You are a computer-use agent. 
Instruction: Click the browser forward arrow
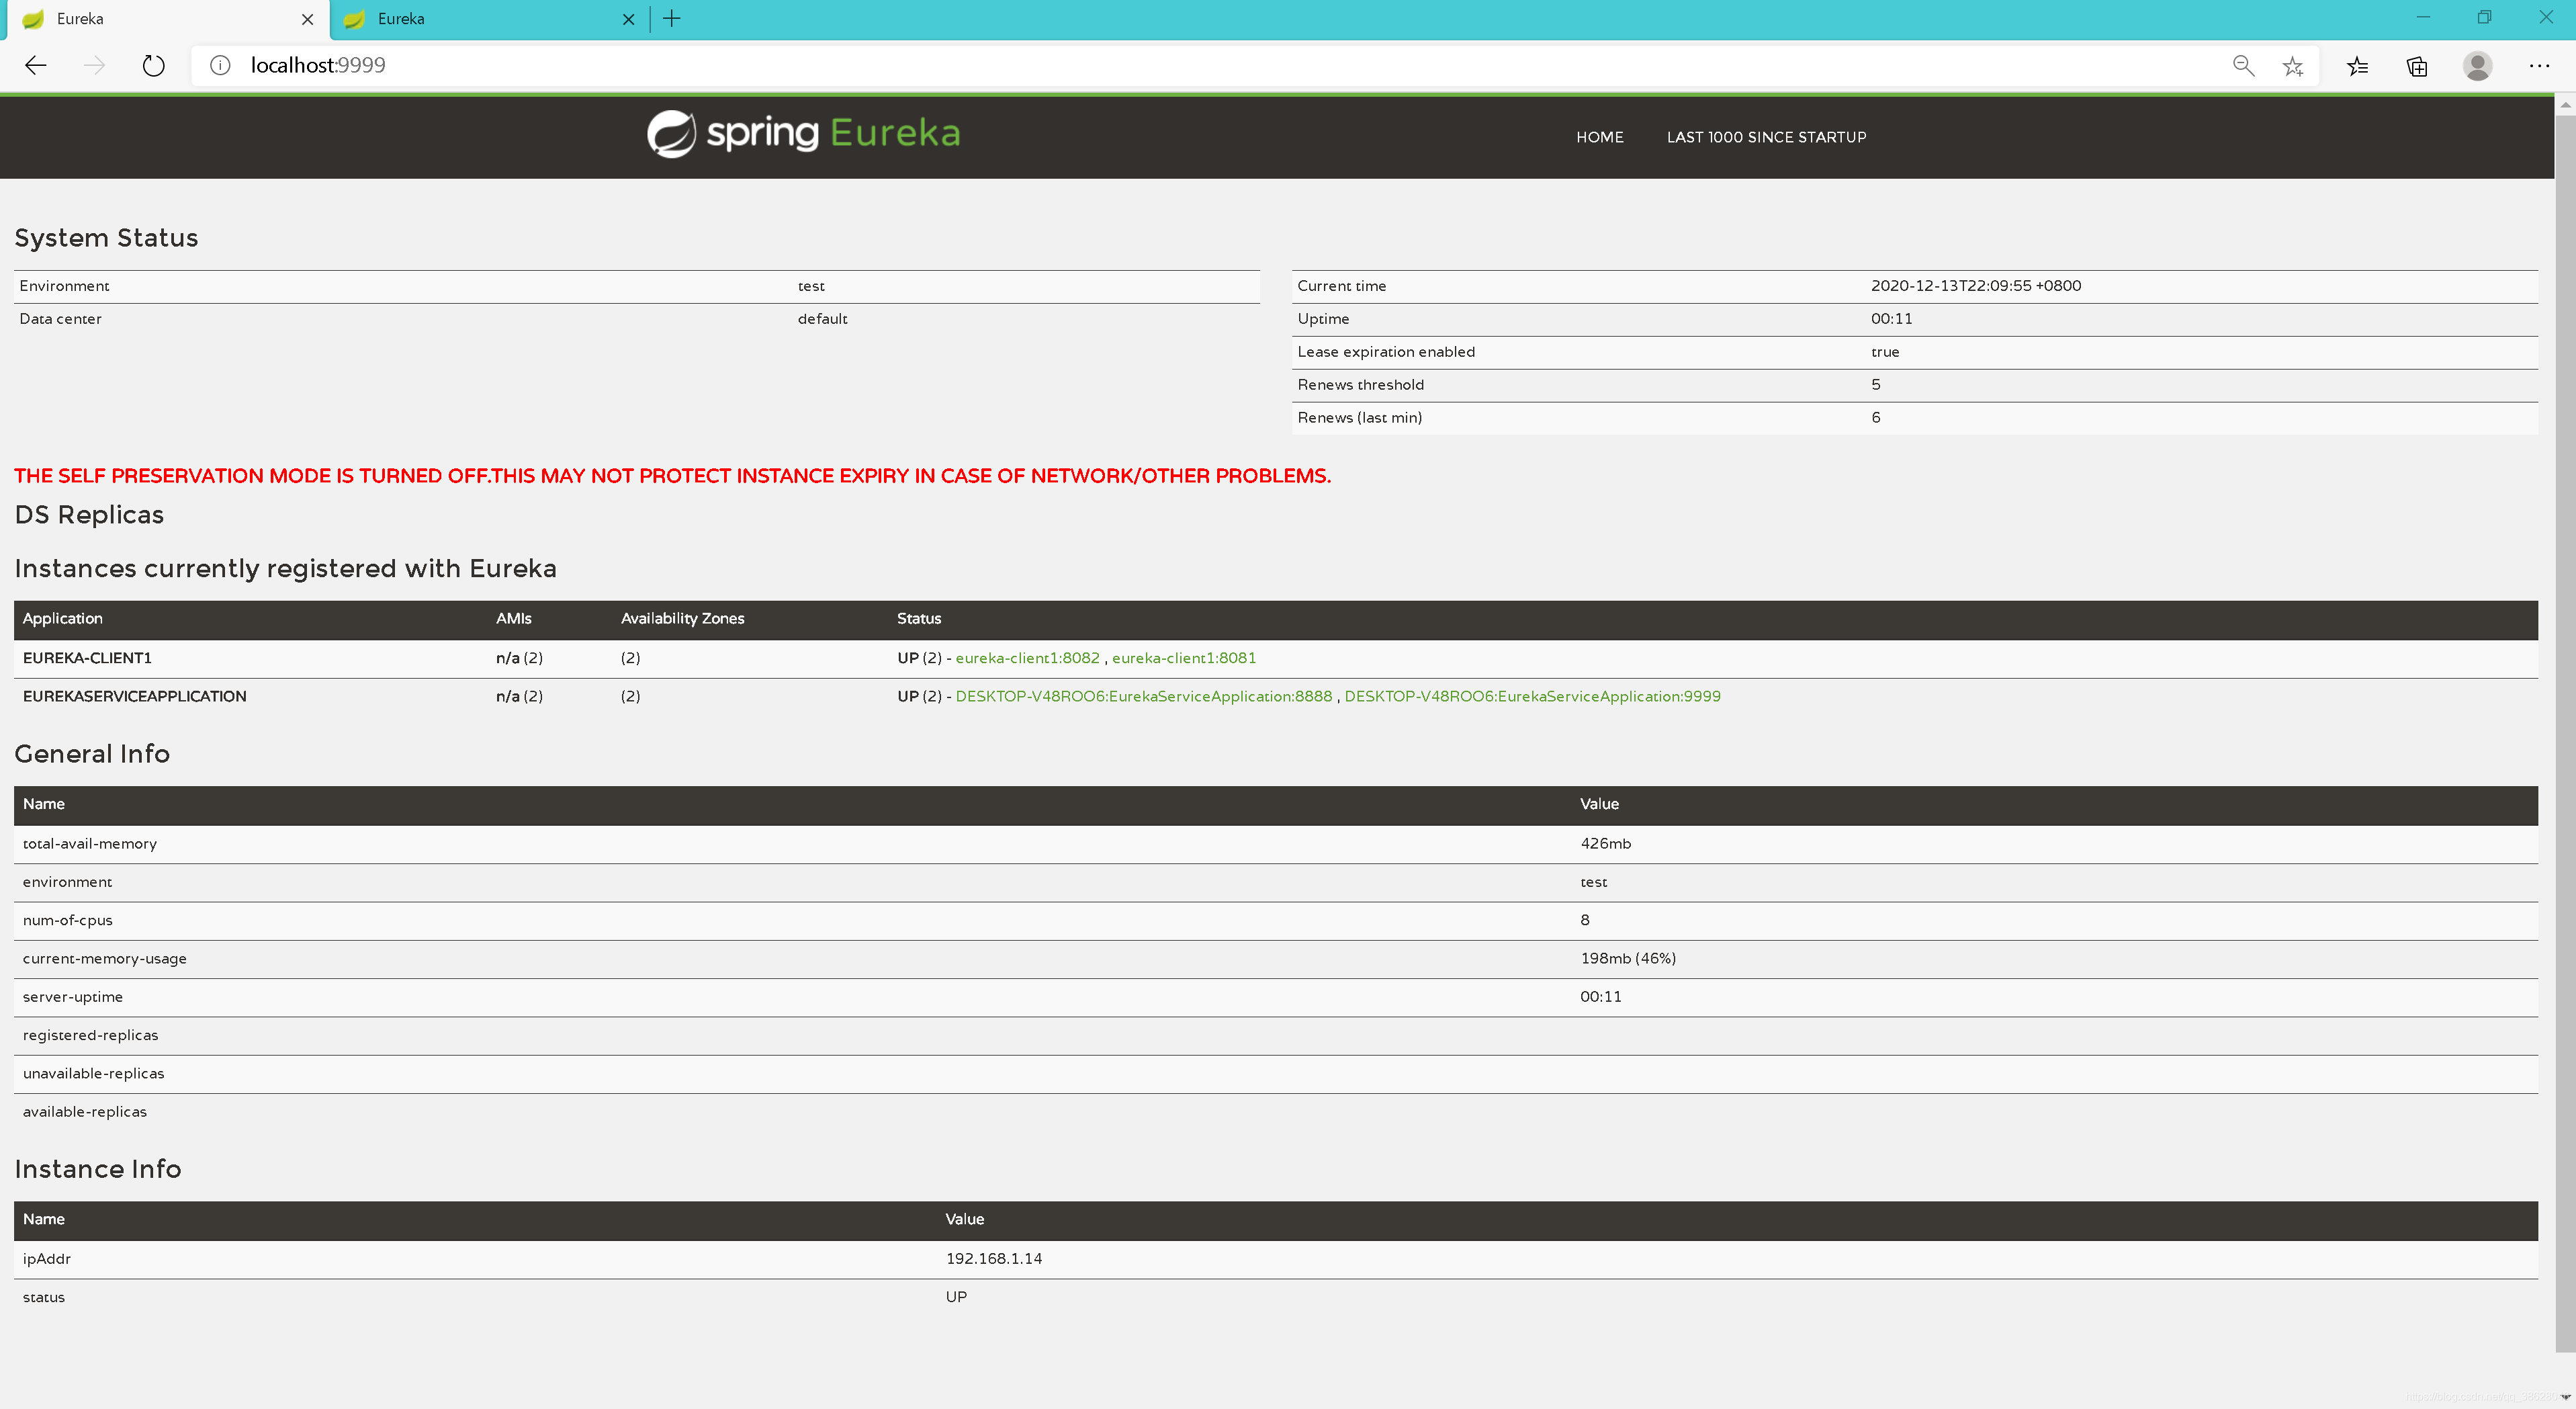(94, 66)
